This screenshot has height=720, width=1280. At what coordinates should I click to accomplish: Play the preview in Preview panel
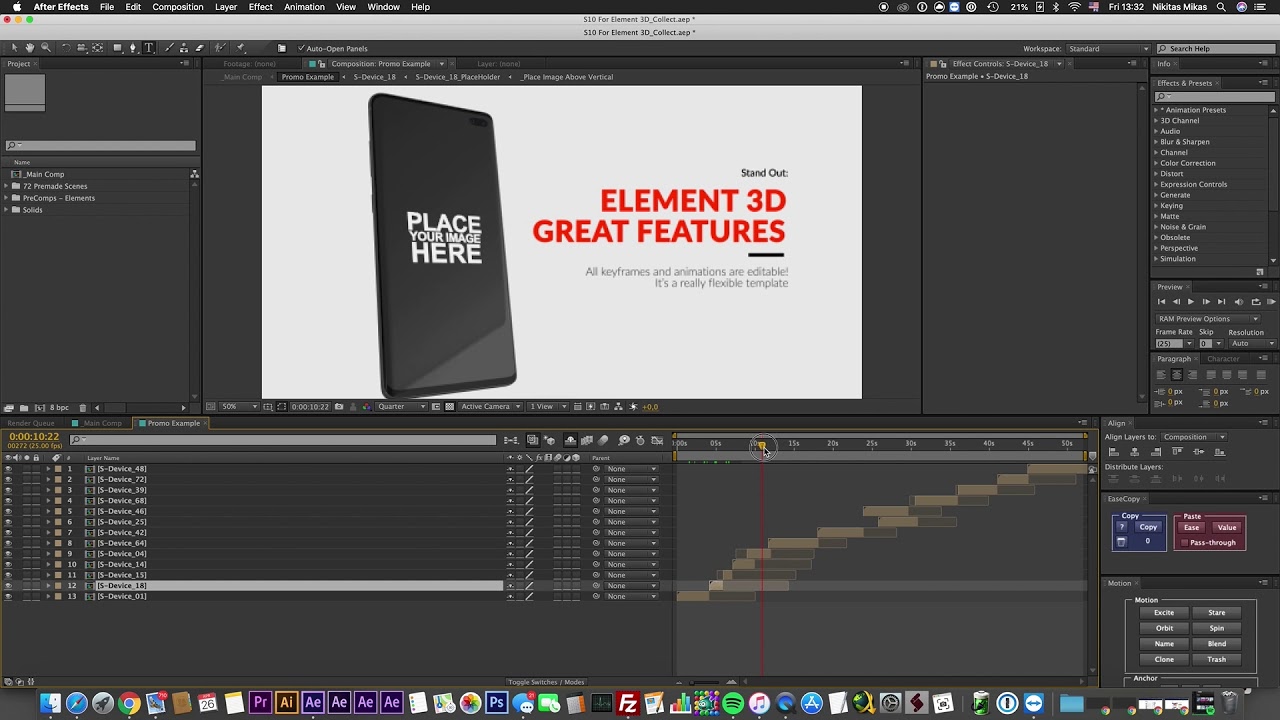point(1190,302)
